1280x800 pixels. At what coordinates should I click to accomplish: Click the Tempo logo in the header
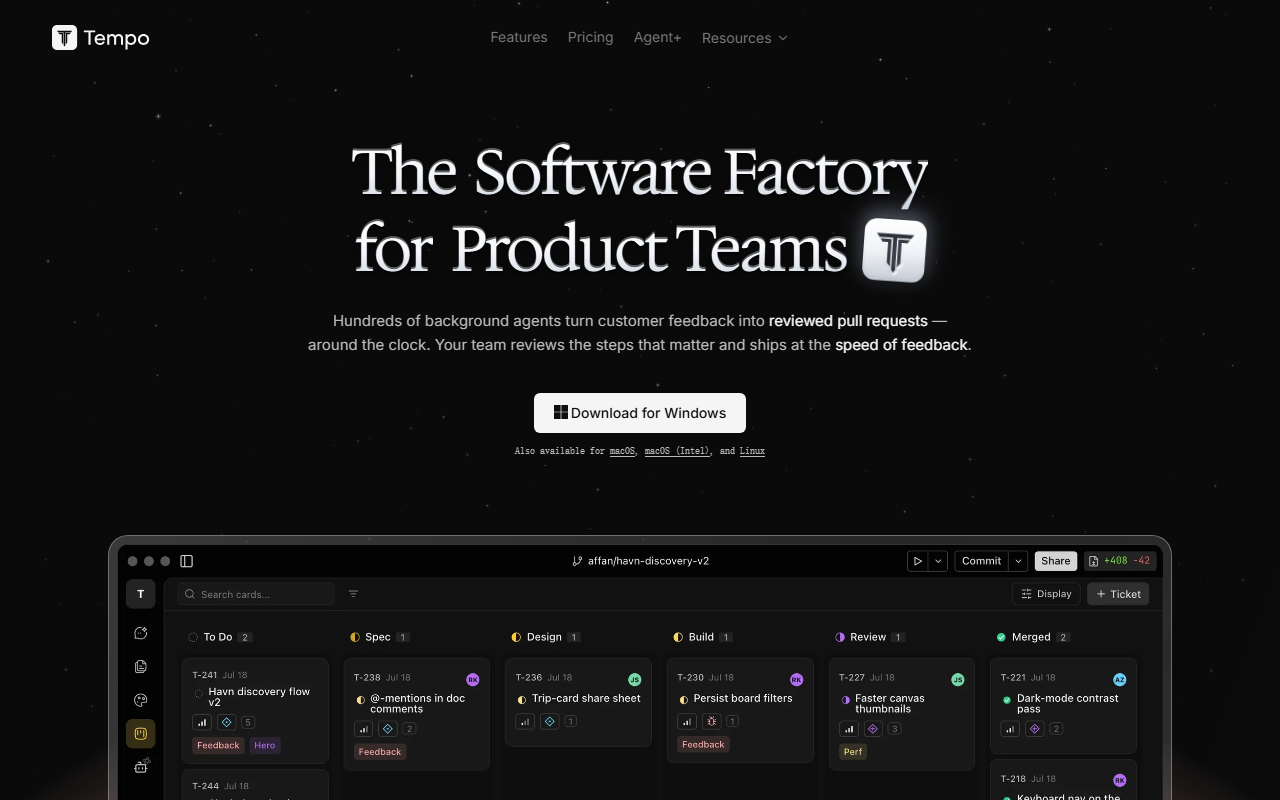point(100,38)
